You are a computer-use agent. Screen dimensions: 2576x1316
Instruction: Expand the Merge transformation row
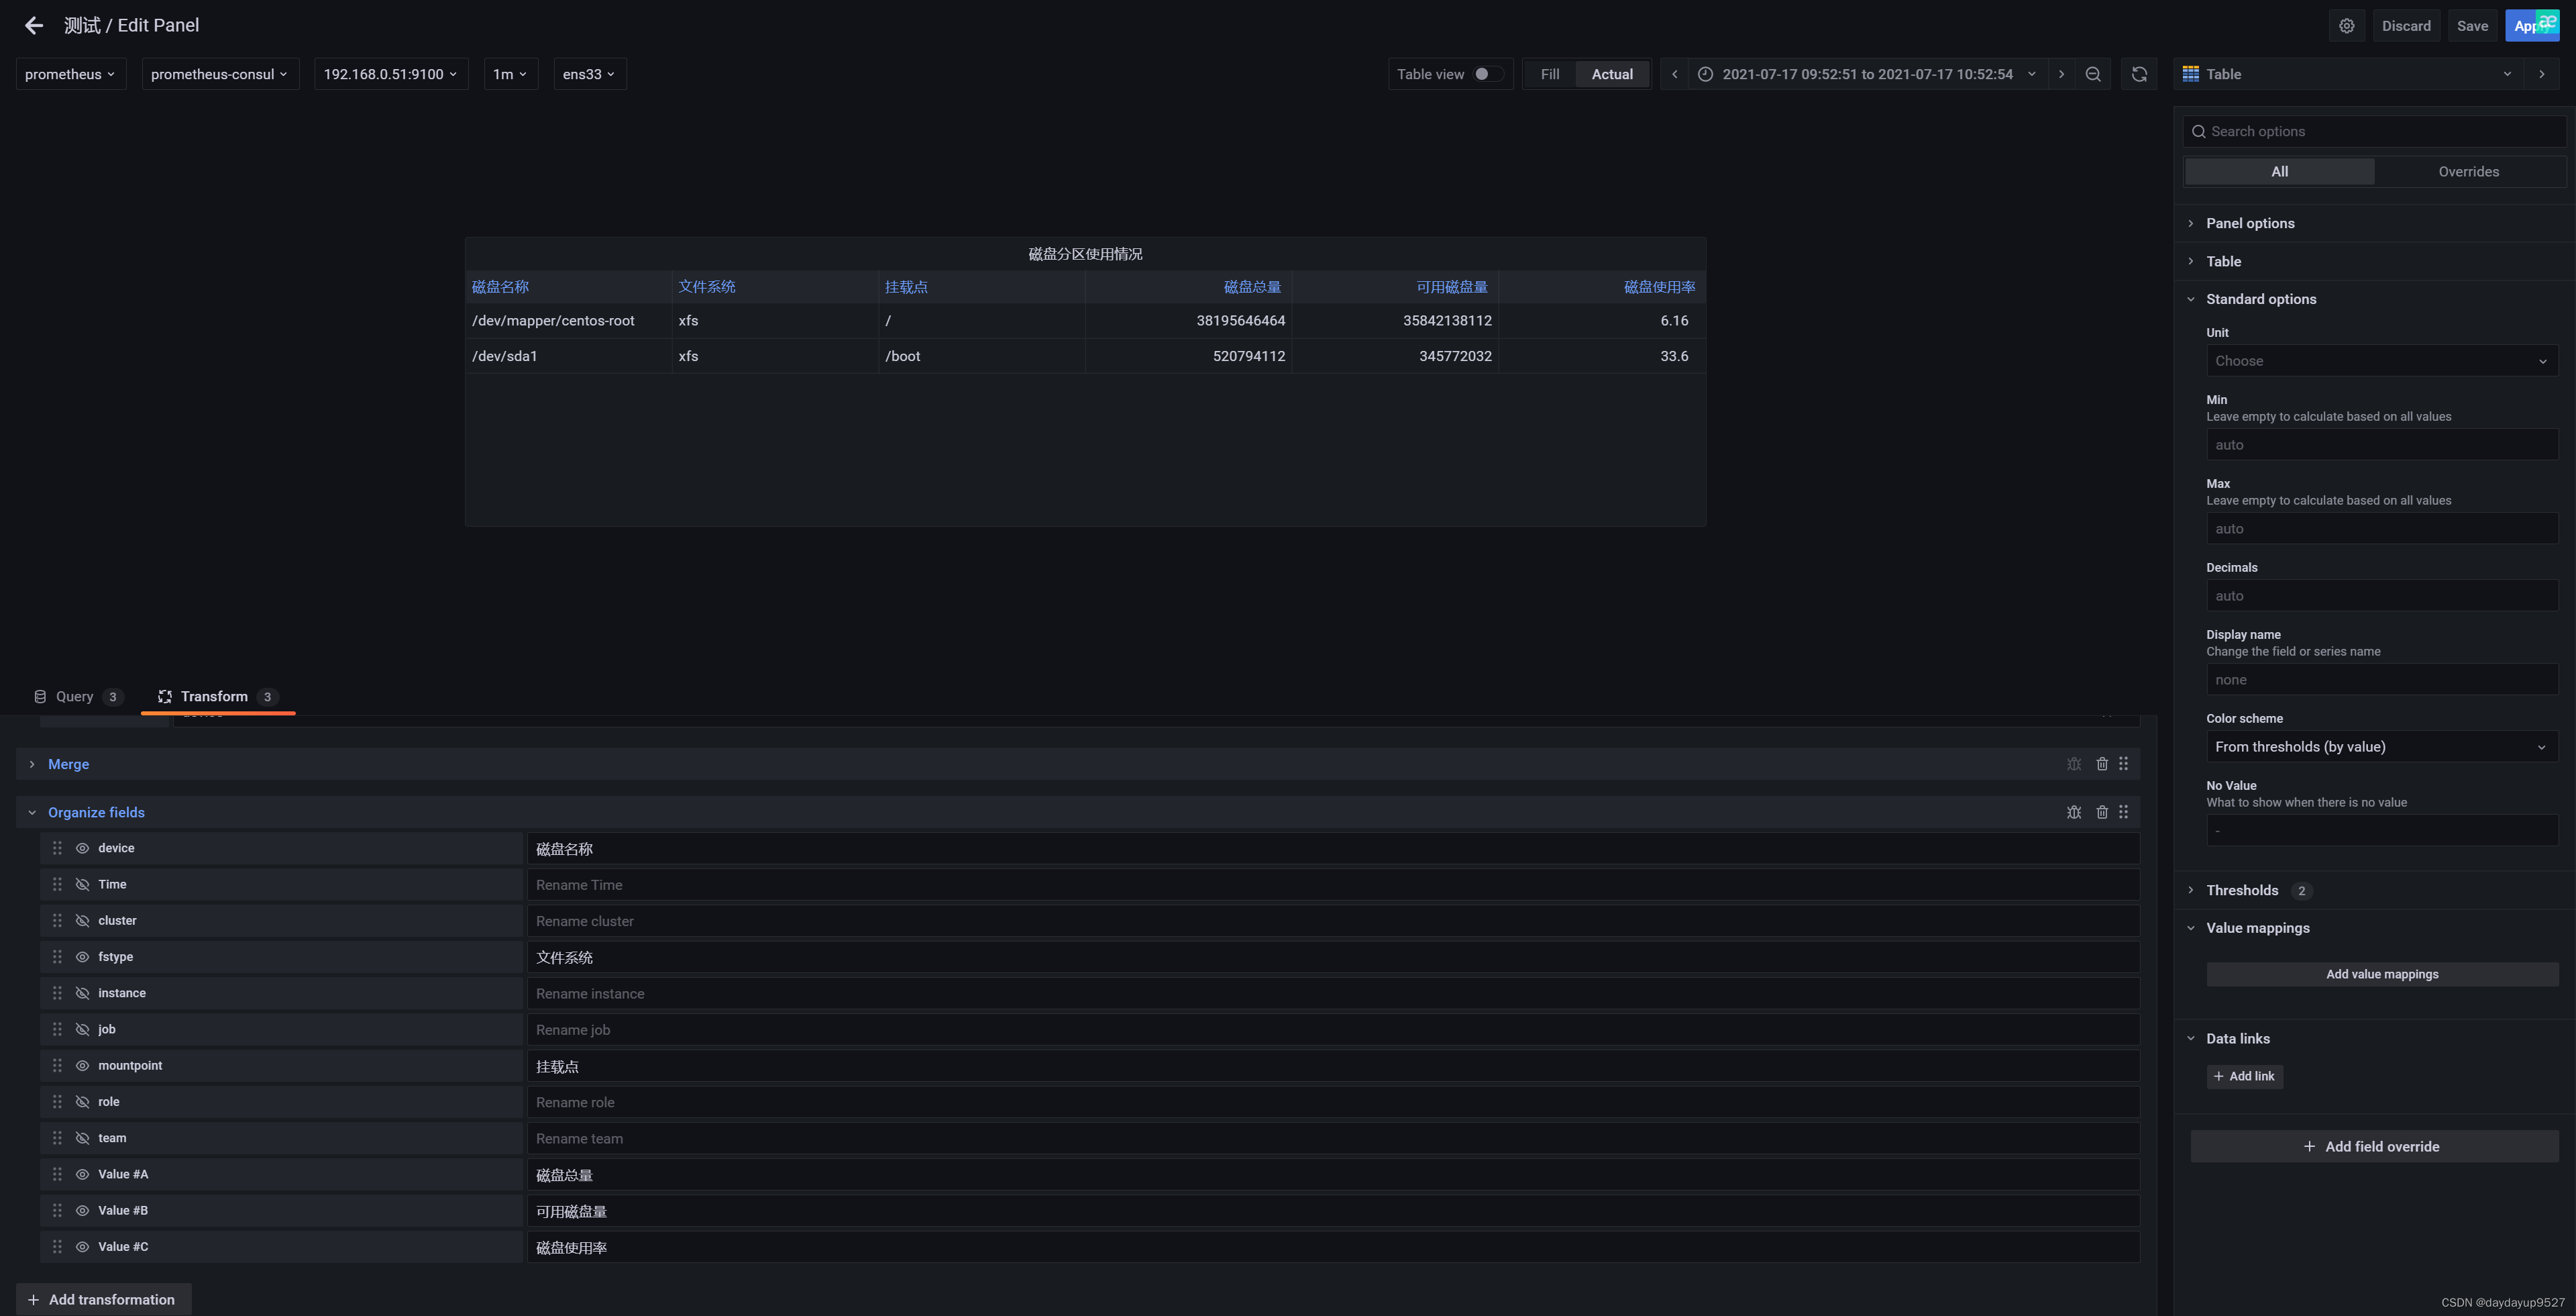33,764
